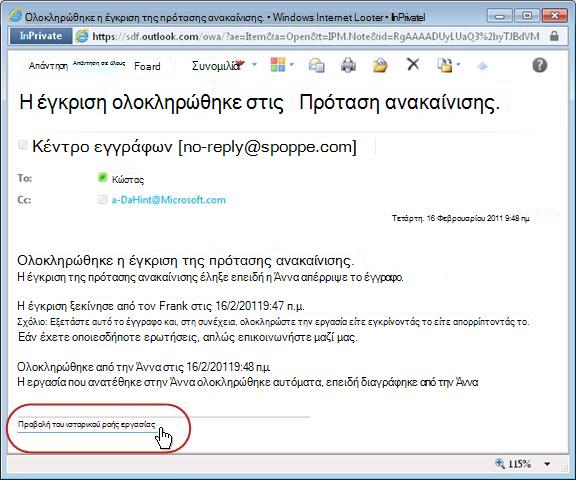Click the envelope message icon in toolbar
Image resolution: width=576 pixels, height=480 pixels.
coord(316,65)
